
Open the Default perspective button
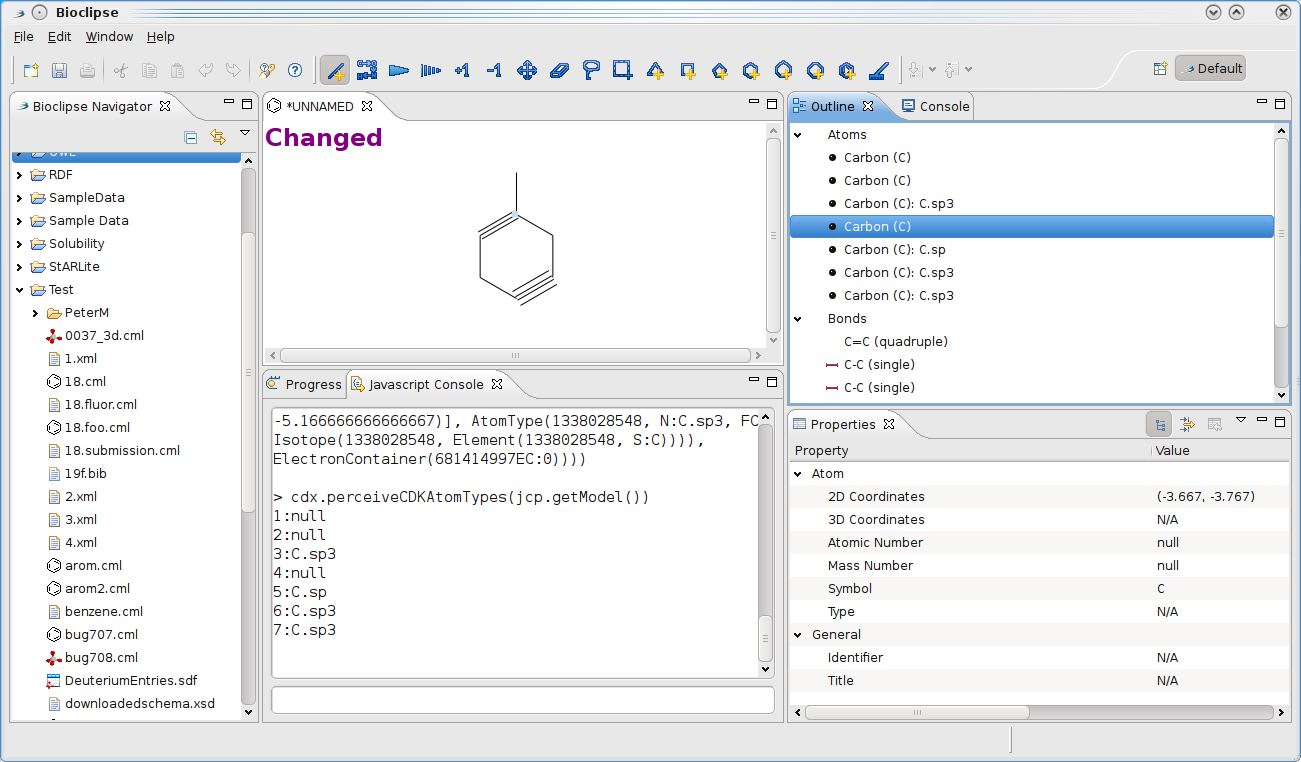click(1210, 69)
